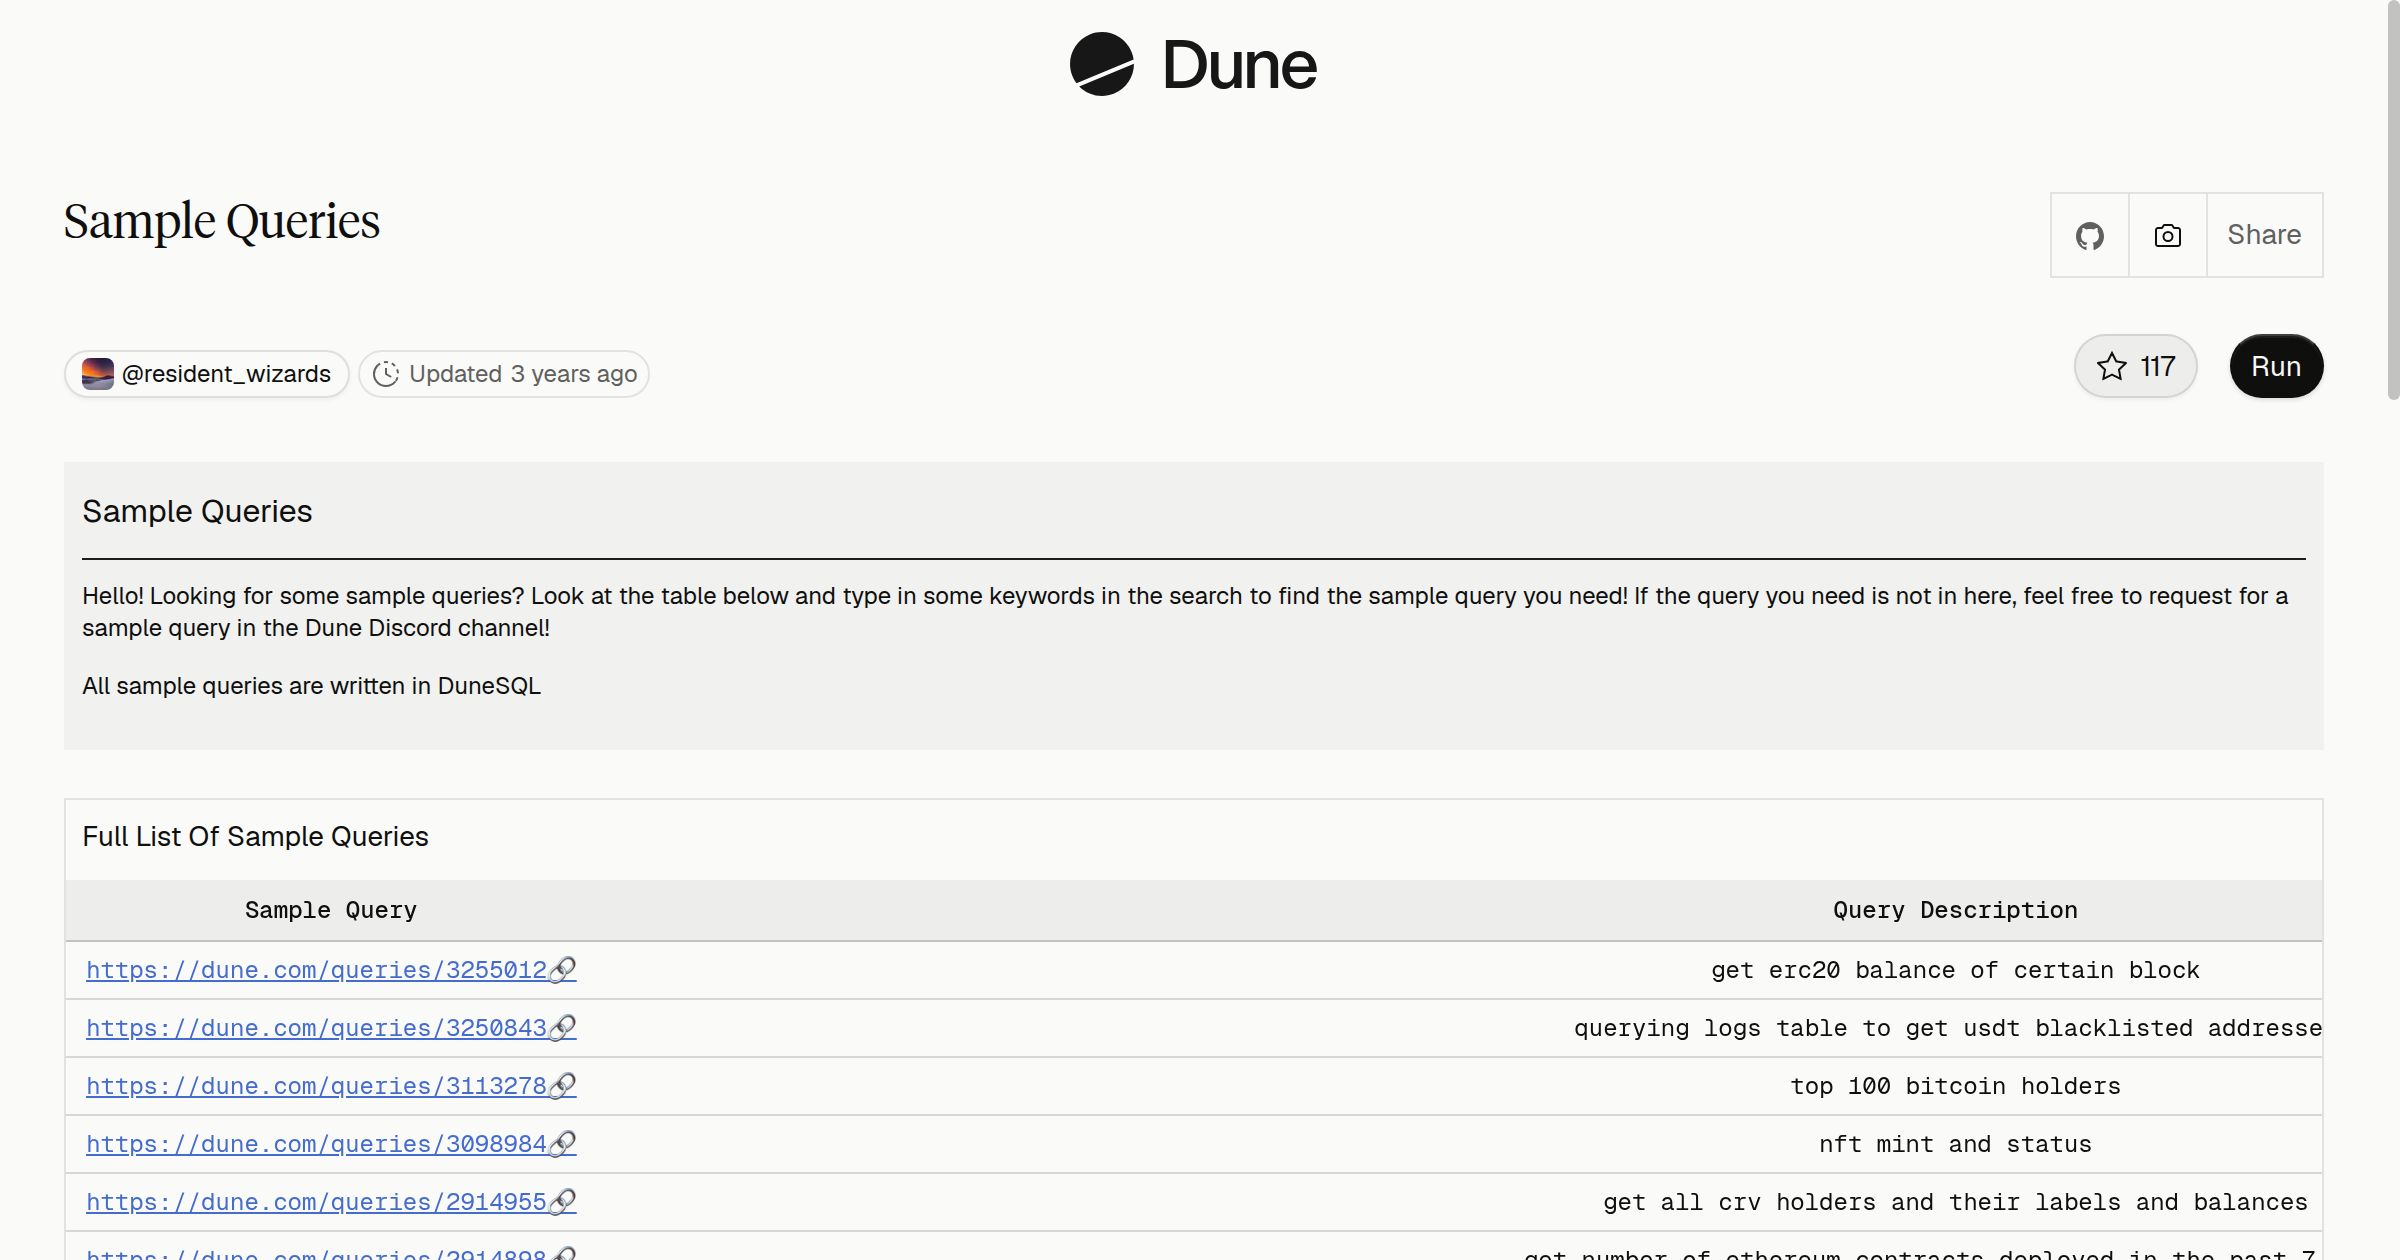
Task: Click 'querying logs table to get usdt' cell
Action: (1948, 1028)
